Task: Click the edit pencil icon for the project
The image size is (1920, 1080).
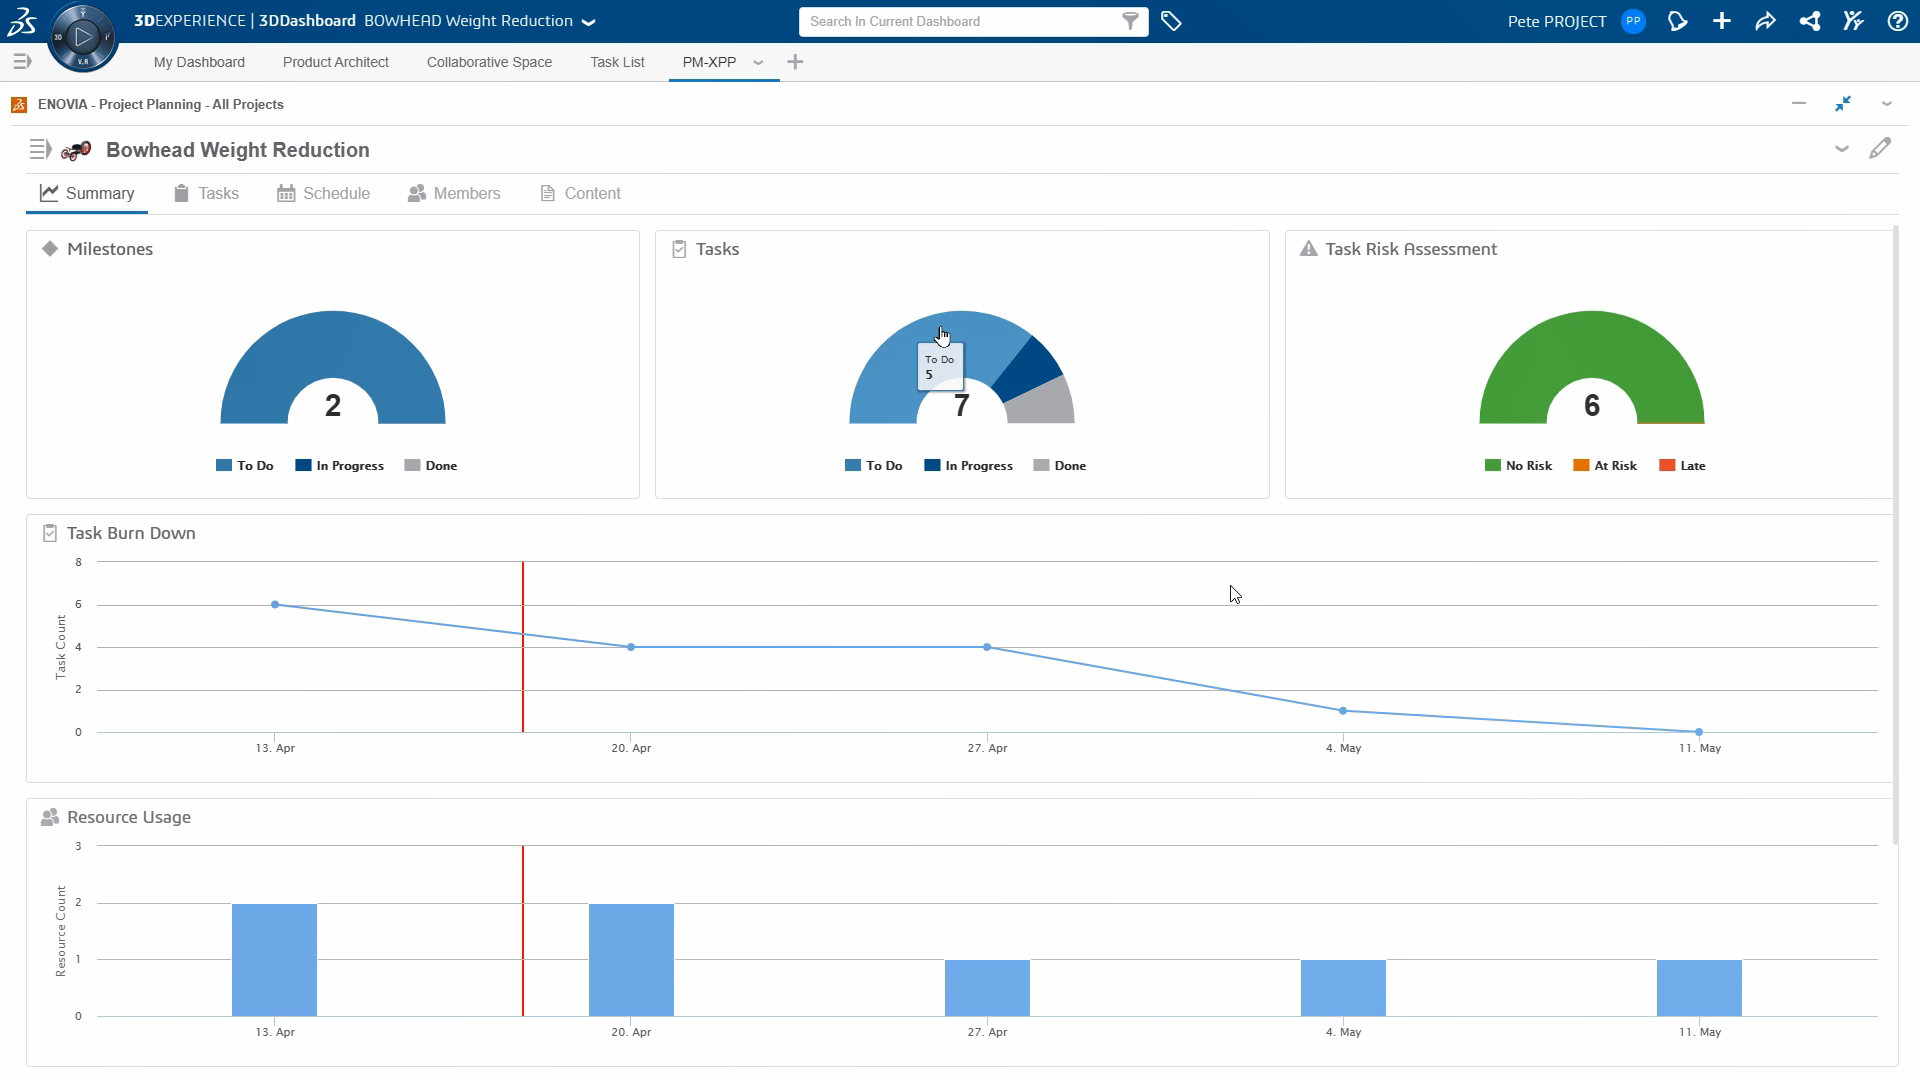Action: pos(1879,149)
